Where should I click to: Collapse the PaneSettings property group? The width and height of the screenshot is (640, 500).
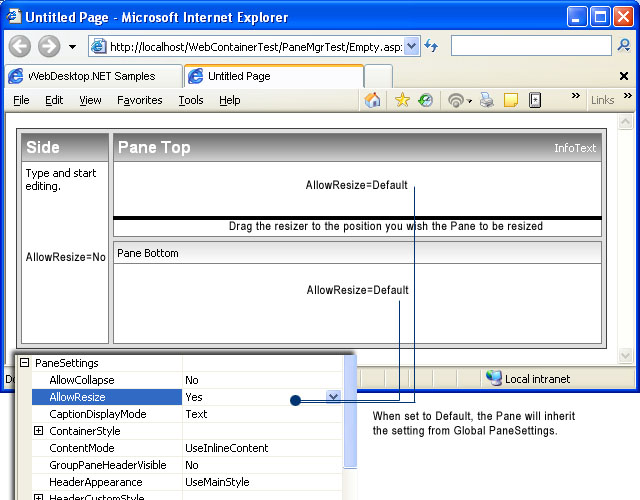click(x=24, y=363)
